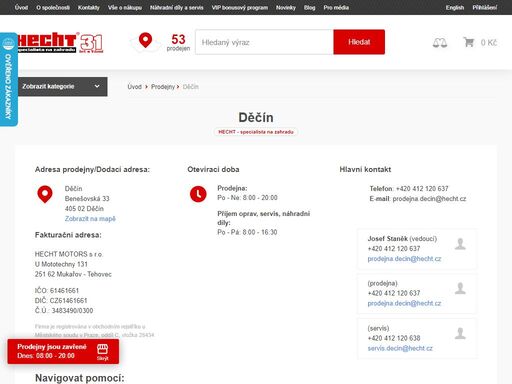Image resolution: width=512 pixels, height=384 pixels.
Task: Click the red opening hours clock icon
Action: [198, 194]
